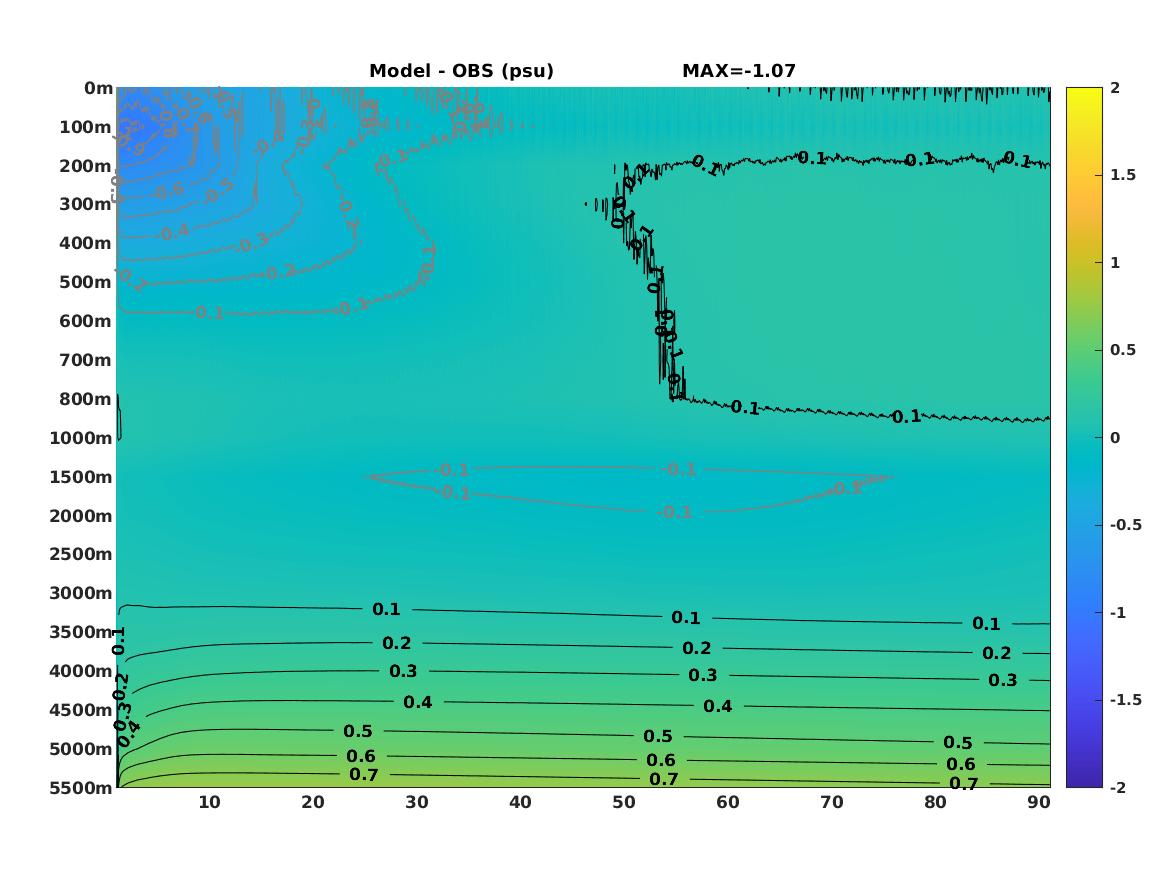Pick the "4500m" depth axis label
Image resolution: width=1167 pixels, height=875 pixels.
pos(81,710)
